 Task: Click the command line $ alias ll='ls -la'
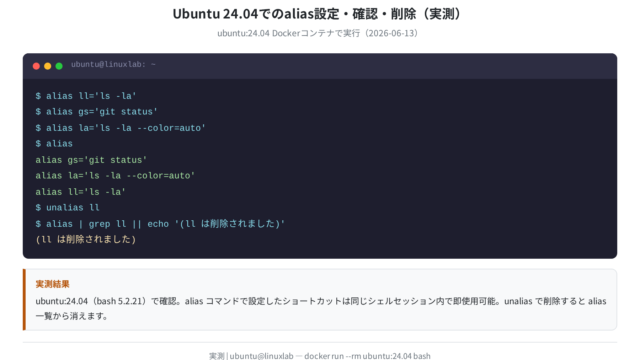pos(86,96)
